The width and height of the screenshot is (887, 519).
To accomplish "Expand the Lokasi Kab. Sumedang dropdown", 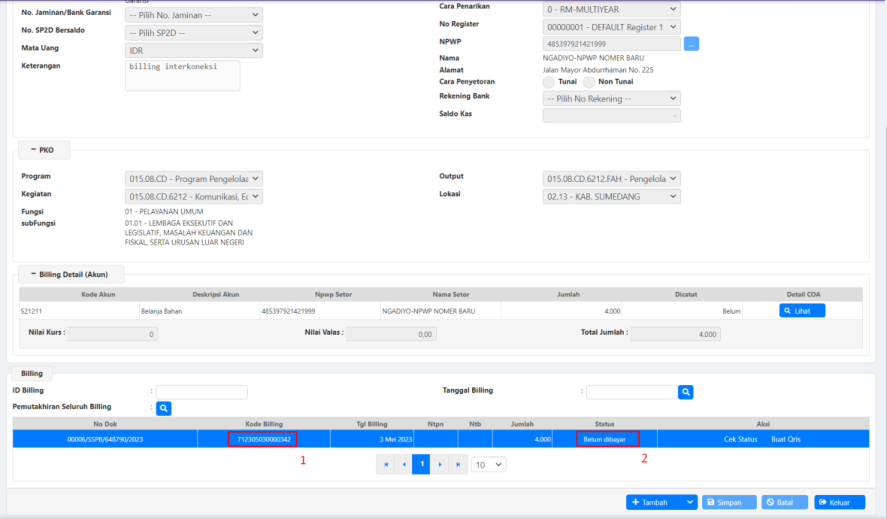I will click(x=611, y=197).
